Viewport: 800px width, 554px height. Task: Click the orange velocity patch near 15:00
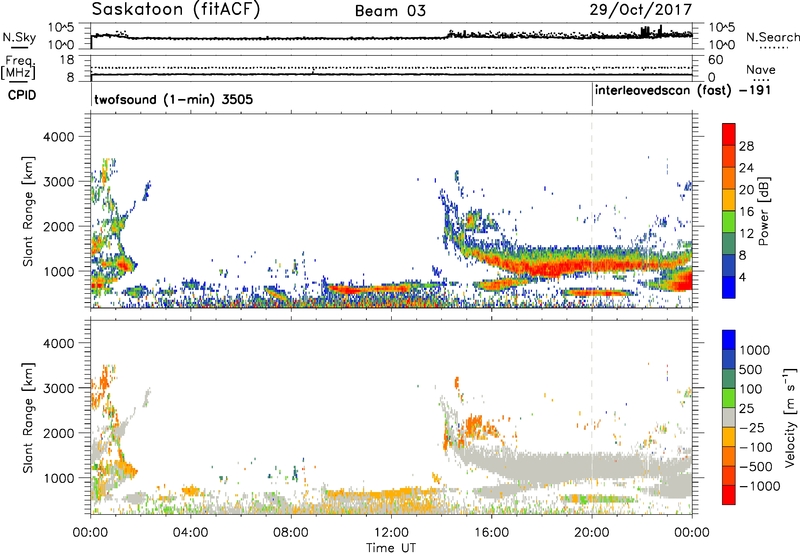coord(476,425)
